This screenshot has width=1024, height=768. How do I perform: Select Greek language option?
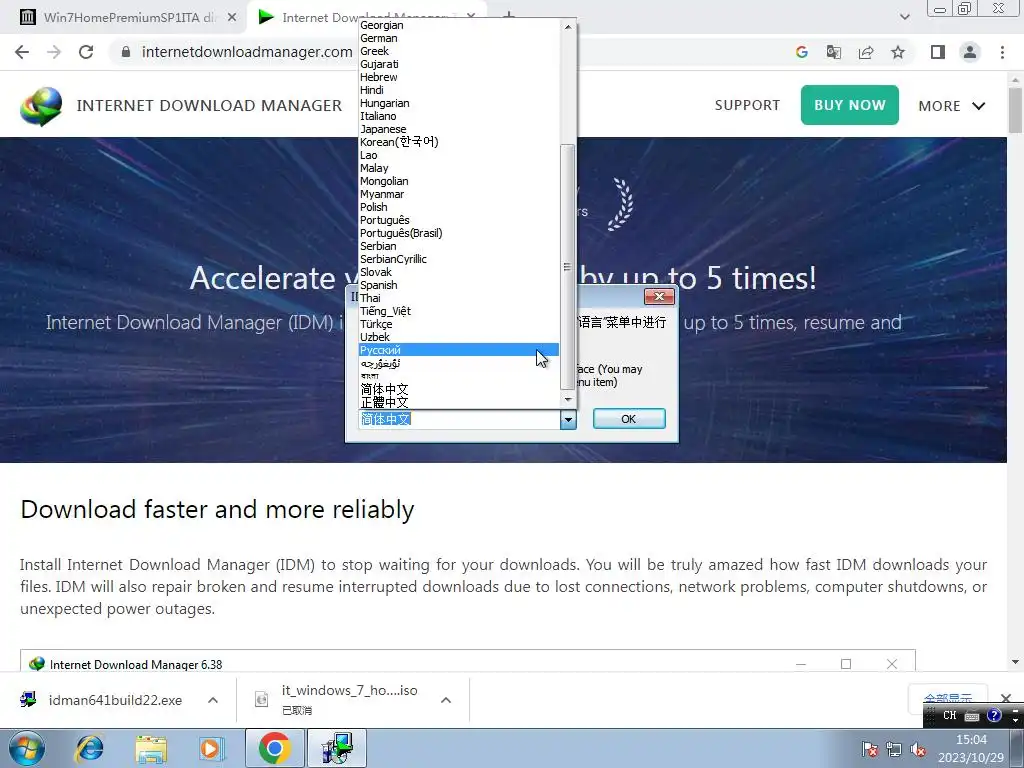click(458, 51)
